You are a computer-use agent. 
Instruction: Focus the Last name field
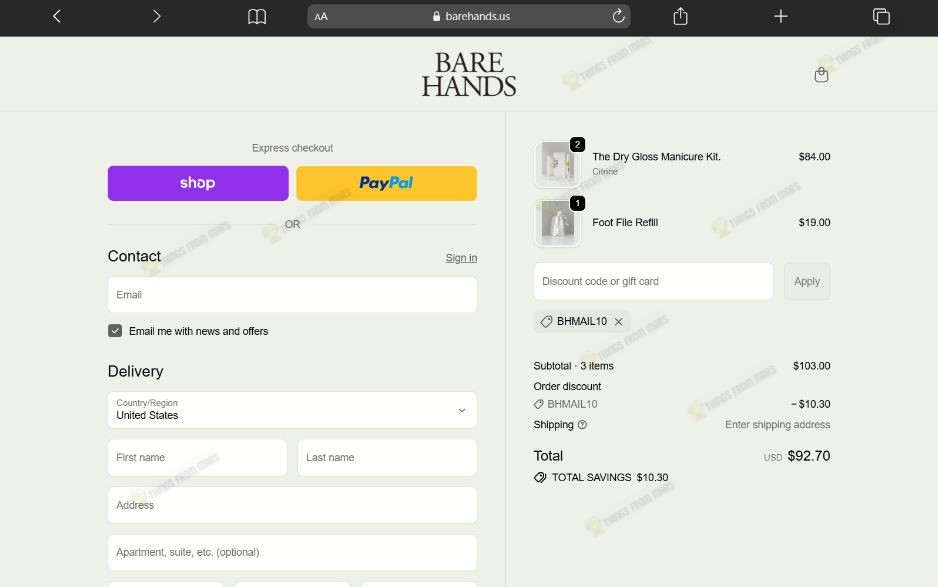(x=387, y=458)
